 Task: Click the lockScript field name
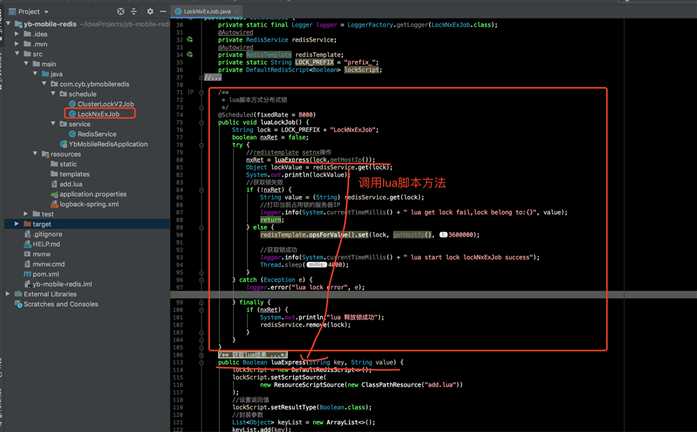362,69
